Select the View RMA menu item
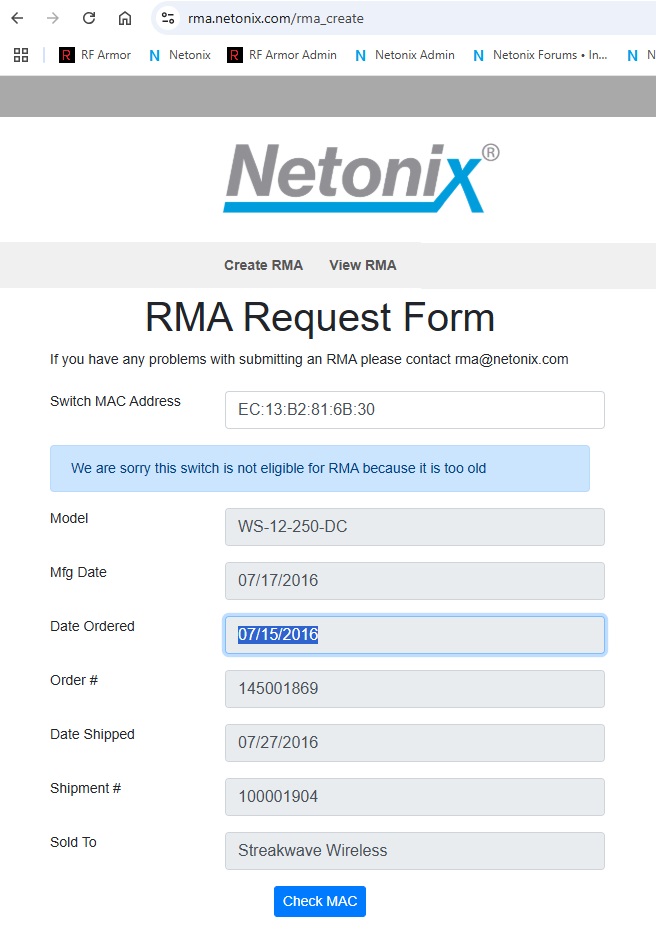 click(363, 265)
